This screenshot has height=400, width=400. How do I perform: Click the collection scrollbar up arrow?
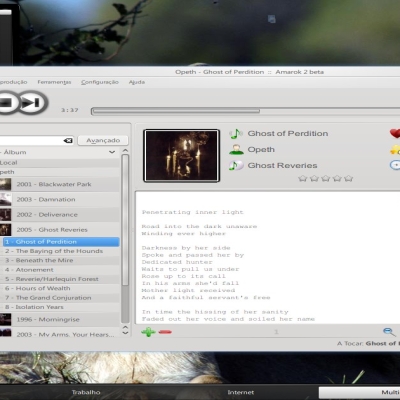pyautogui.click(x=125, y=151)
